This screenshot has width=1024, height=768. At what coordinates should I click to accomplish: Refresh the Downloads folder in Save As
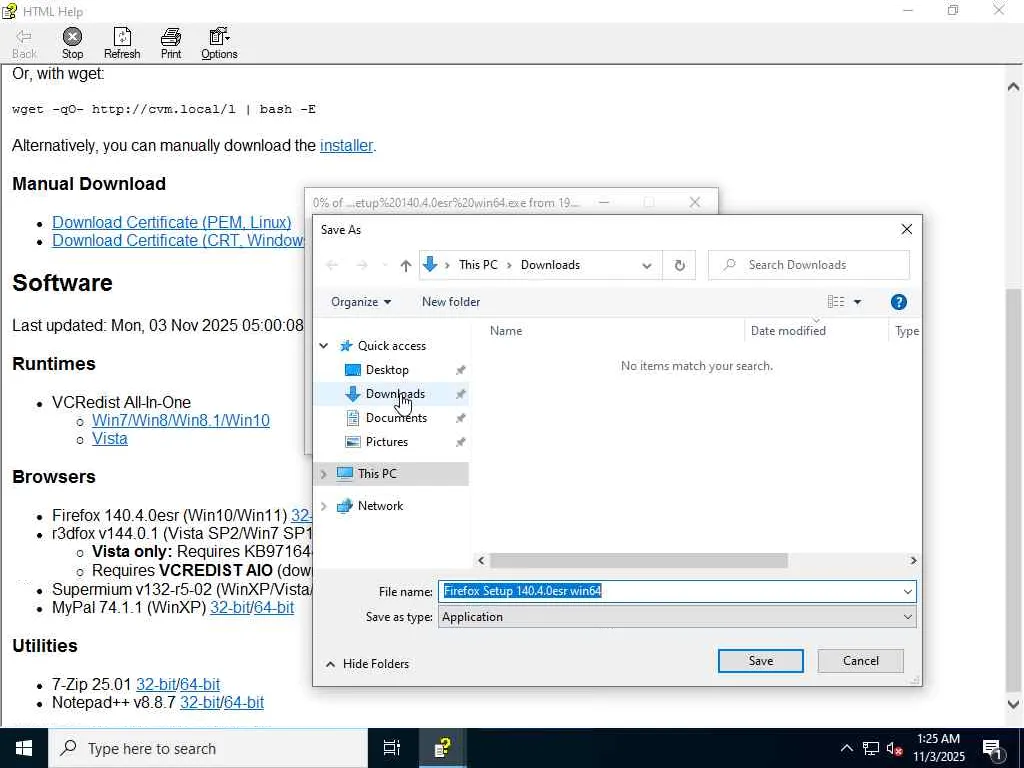point(679,265)
